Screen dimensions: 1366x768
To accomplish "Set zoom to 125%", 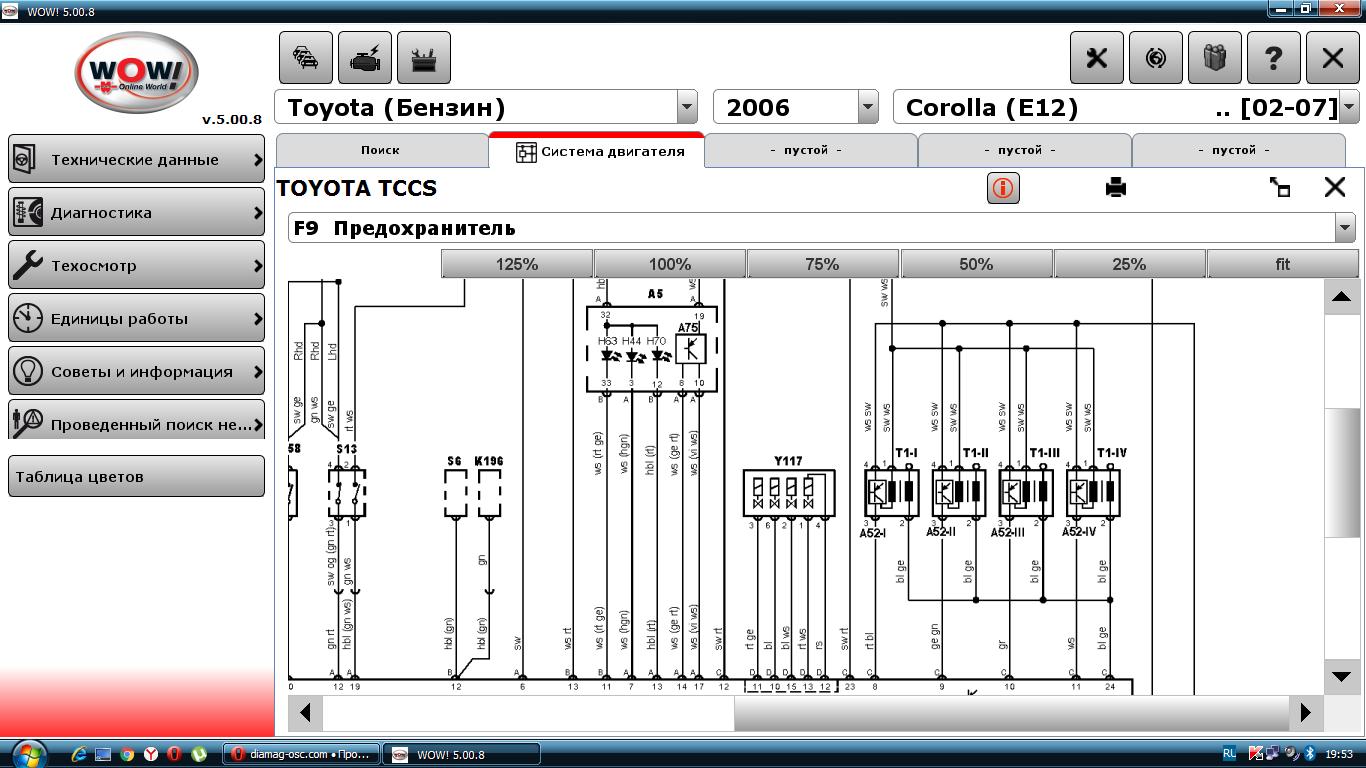I will pos(517,264).
